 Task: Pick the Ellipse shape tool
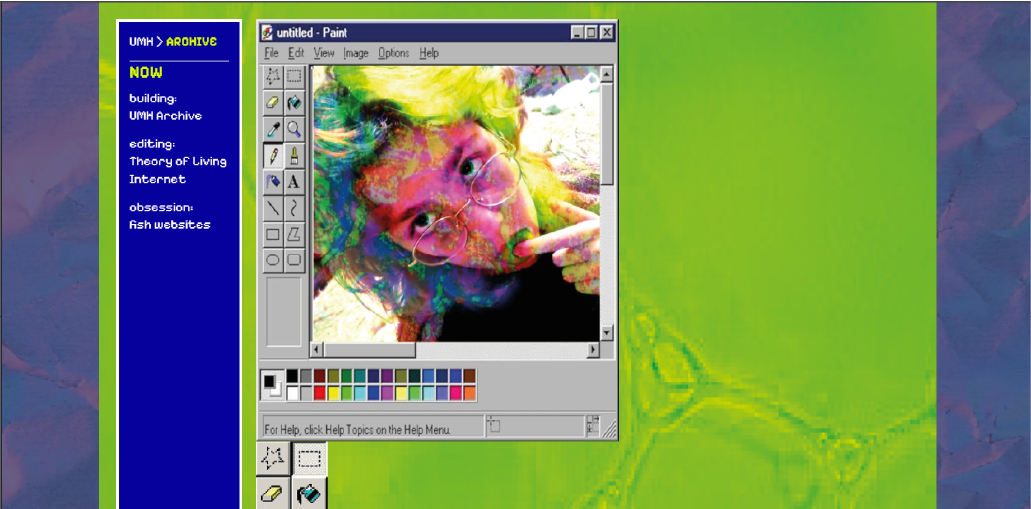pyautogui.click(x=274, y=260)
